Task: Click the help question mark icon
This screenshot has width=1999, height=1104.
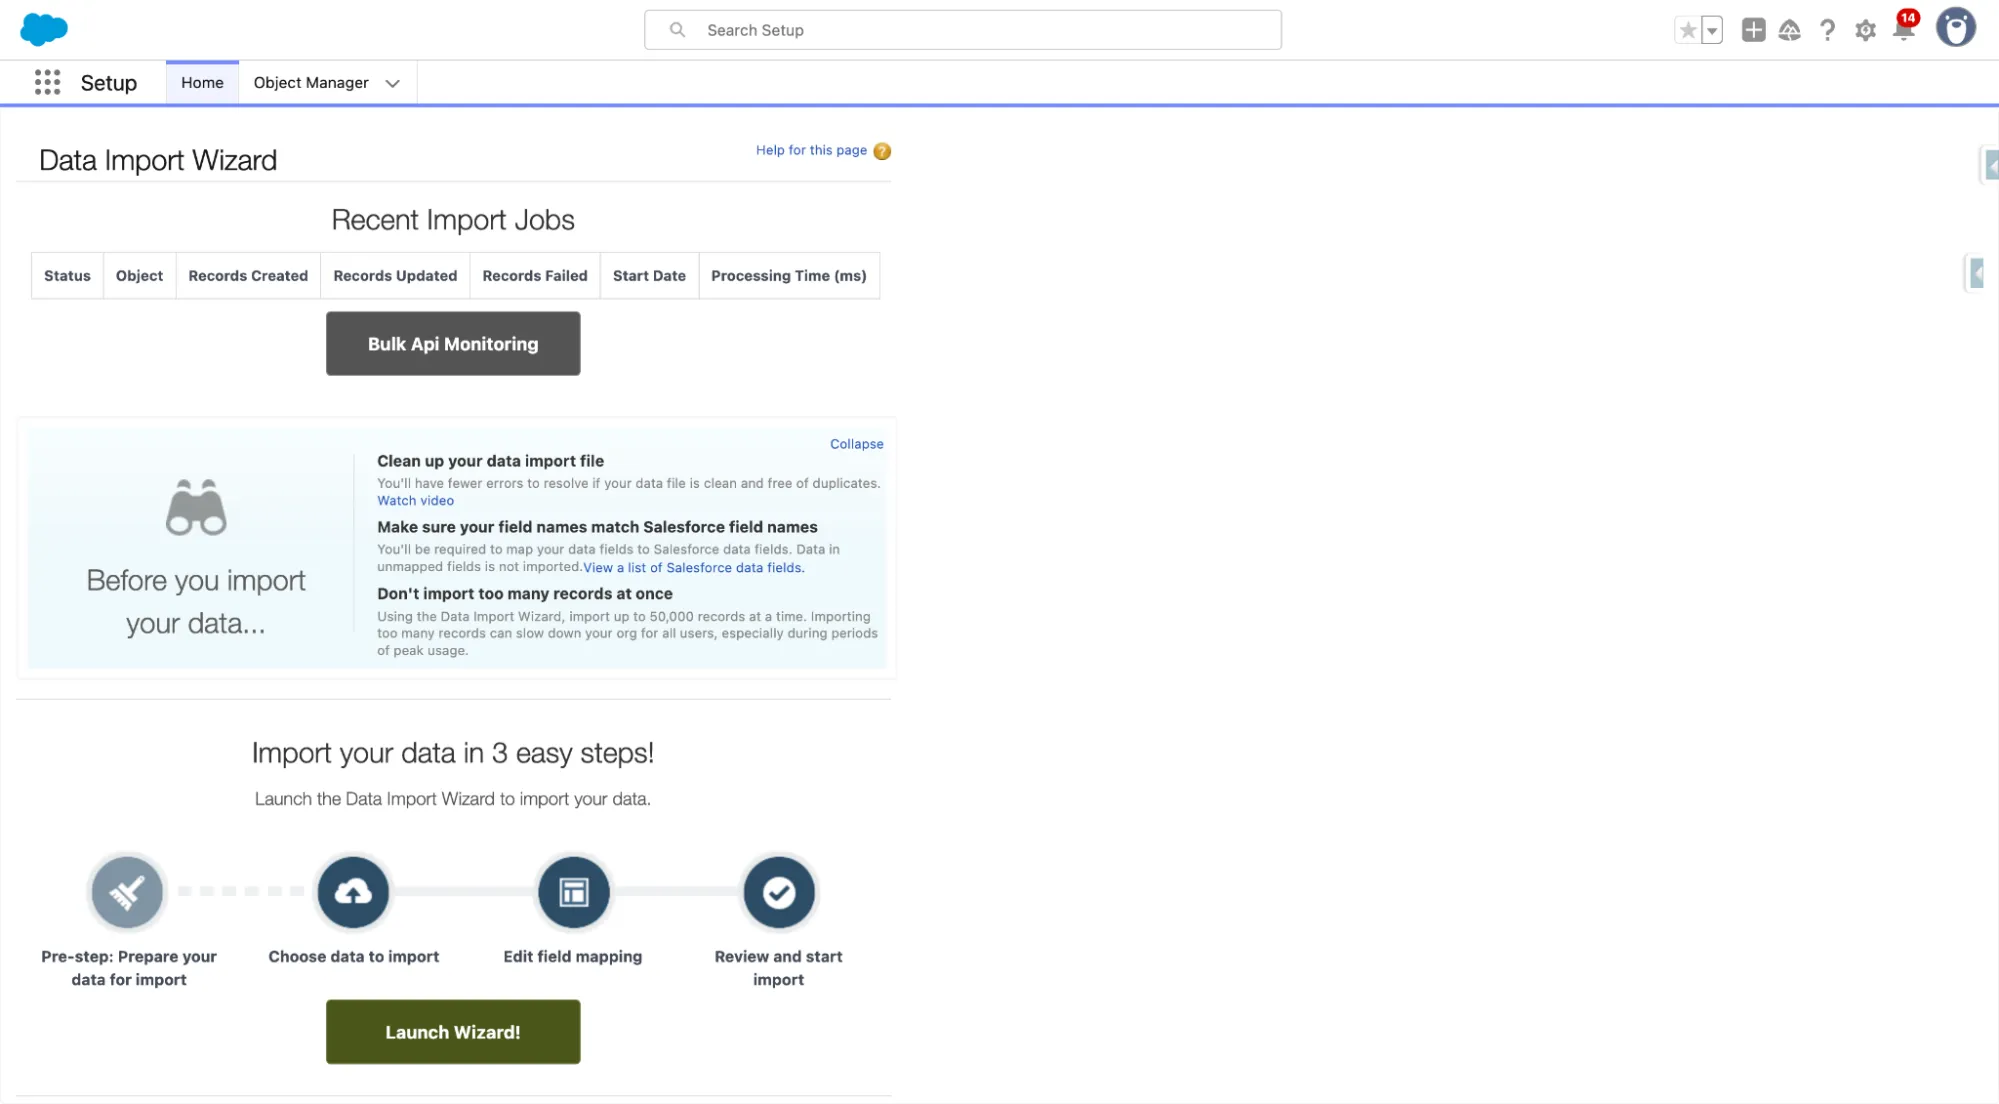Action: pyautogui.click(x=1828, y=30)
